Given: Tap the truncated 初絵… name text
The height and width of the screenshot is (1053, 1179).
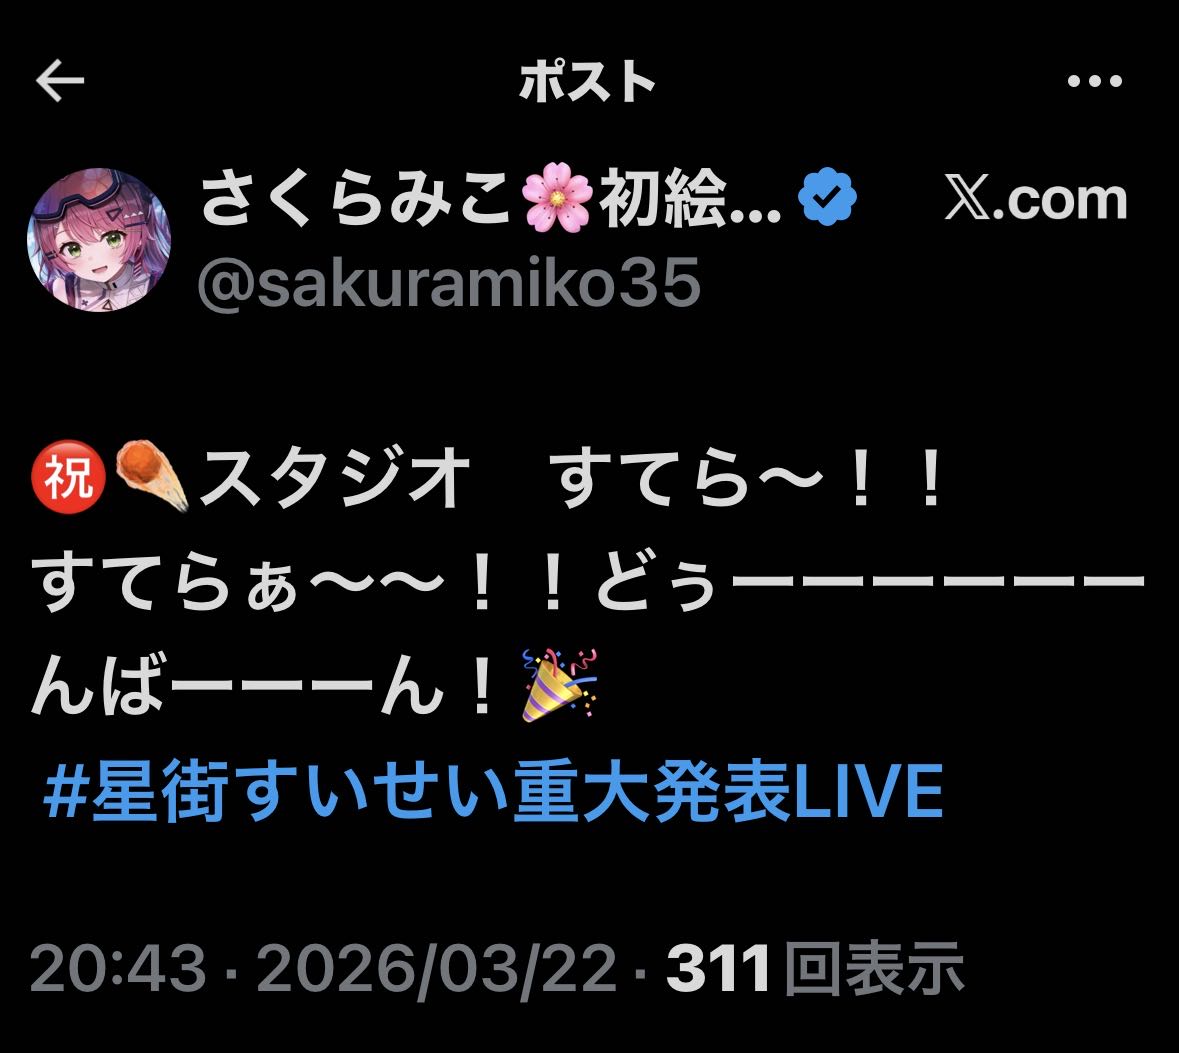Looking at the screenshot, I should pyautogui.click(x=691, y=198).
